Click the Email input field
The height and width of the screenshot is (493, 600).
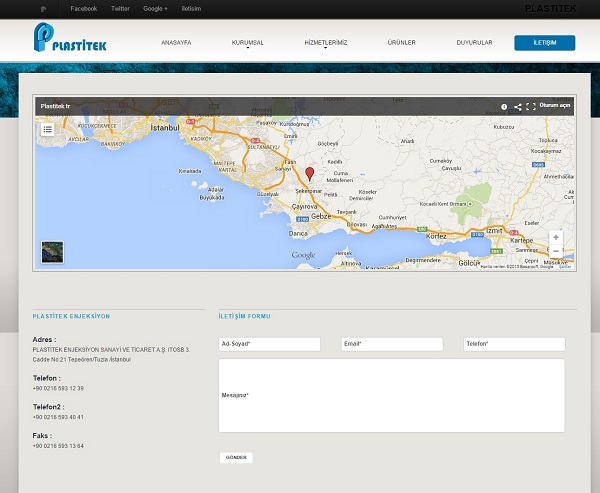(392, 344)
